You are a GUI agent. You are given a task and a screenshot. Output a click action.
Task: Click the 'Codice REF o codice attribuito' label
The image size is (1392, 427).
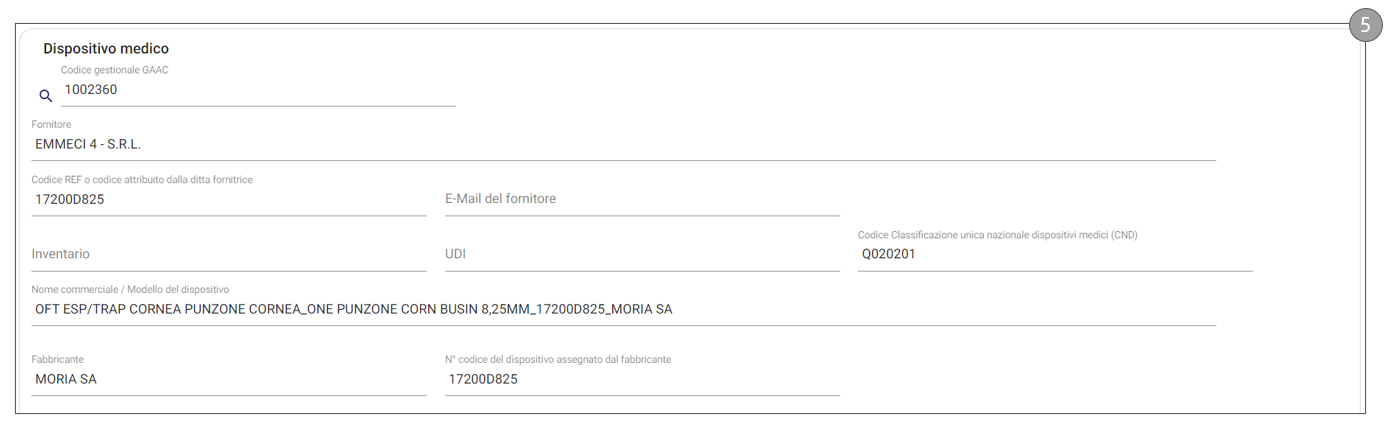click(x=142, y=180)
